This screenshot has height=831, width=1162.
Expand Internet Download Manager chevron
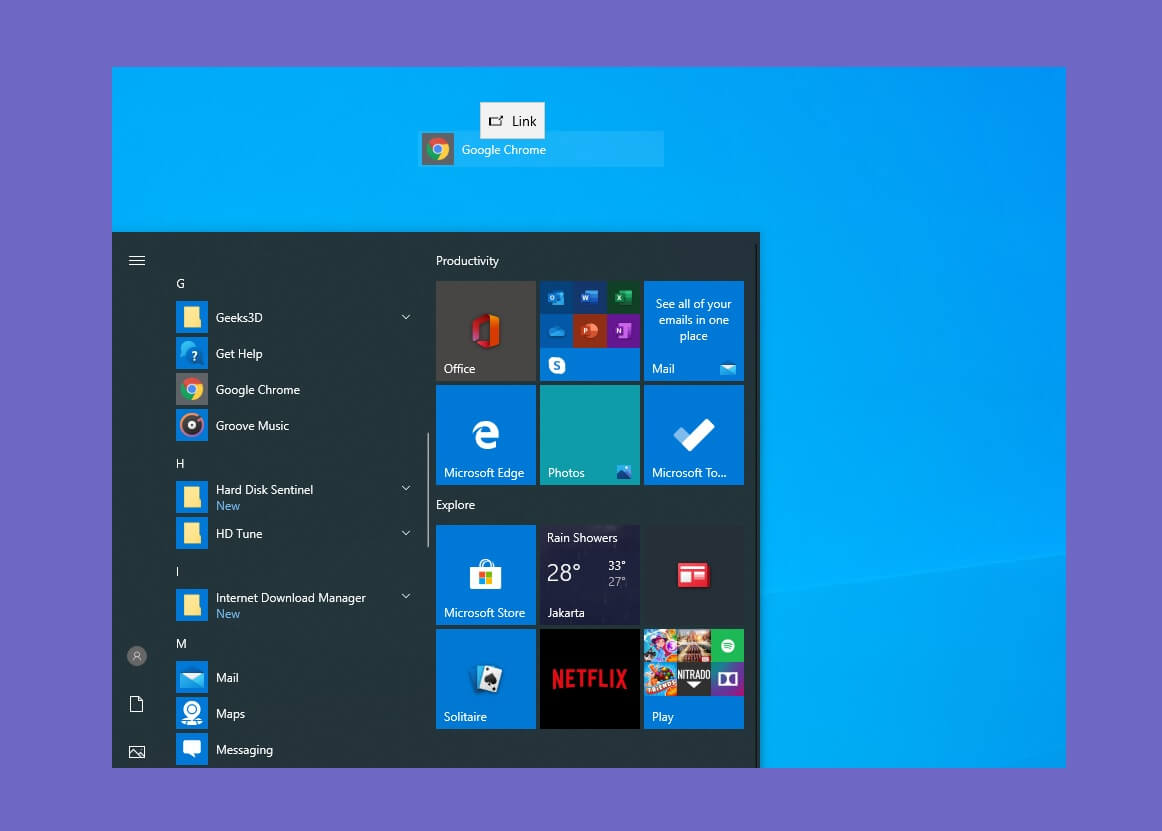(x=406, y=596)
